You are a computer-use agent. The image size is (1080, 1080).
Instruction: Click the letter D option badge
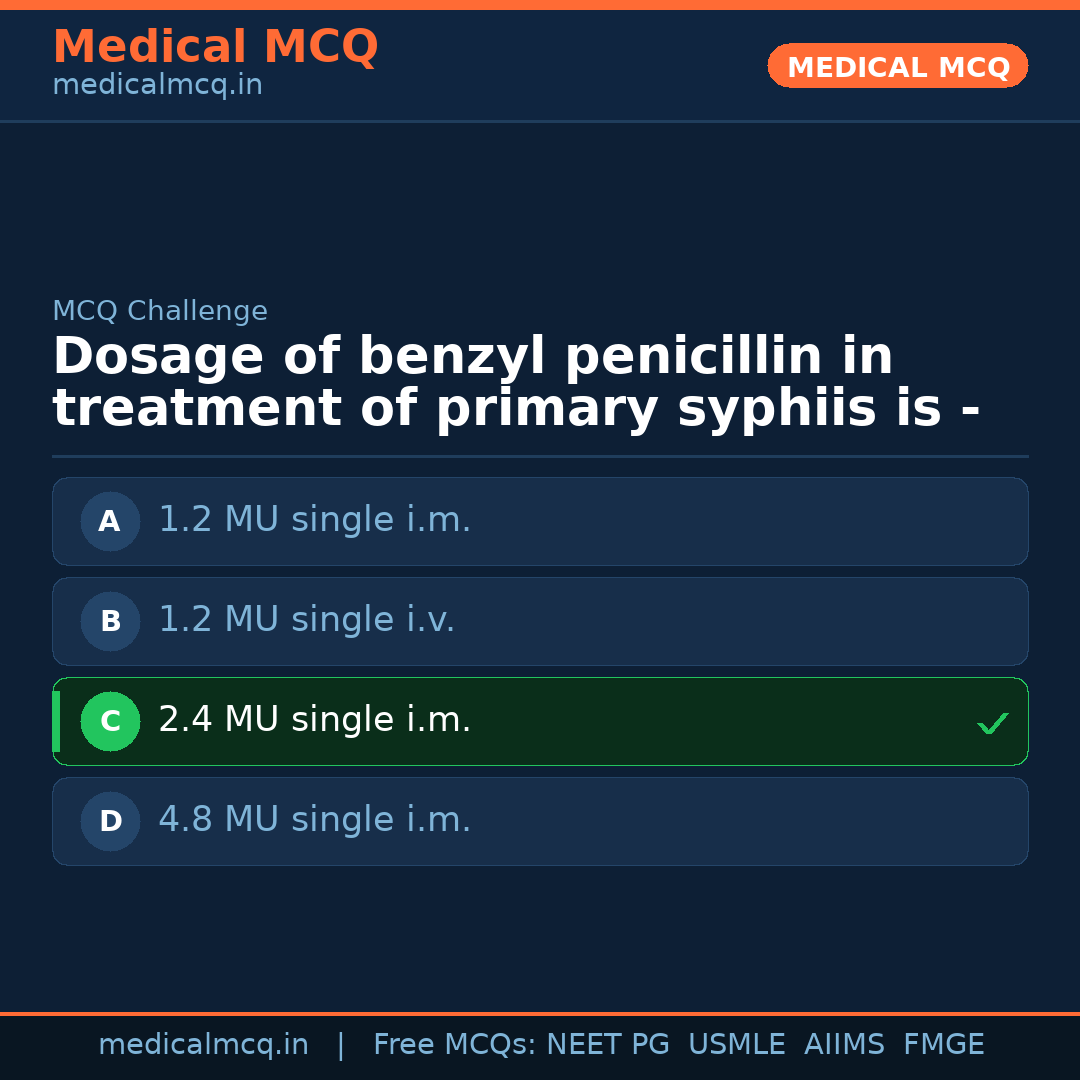[110, 821]
